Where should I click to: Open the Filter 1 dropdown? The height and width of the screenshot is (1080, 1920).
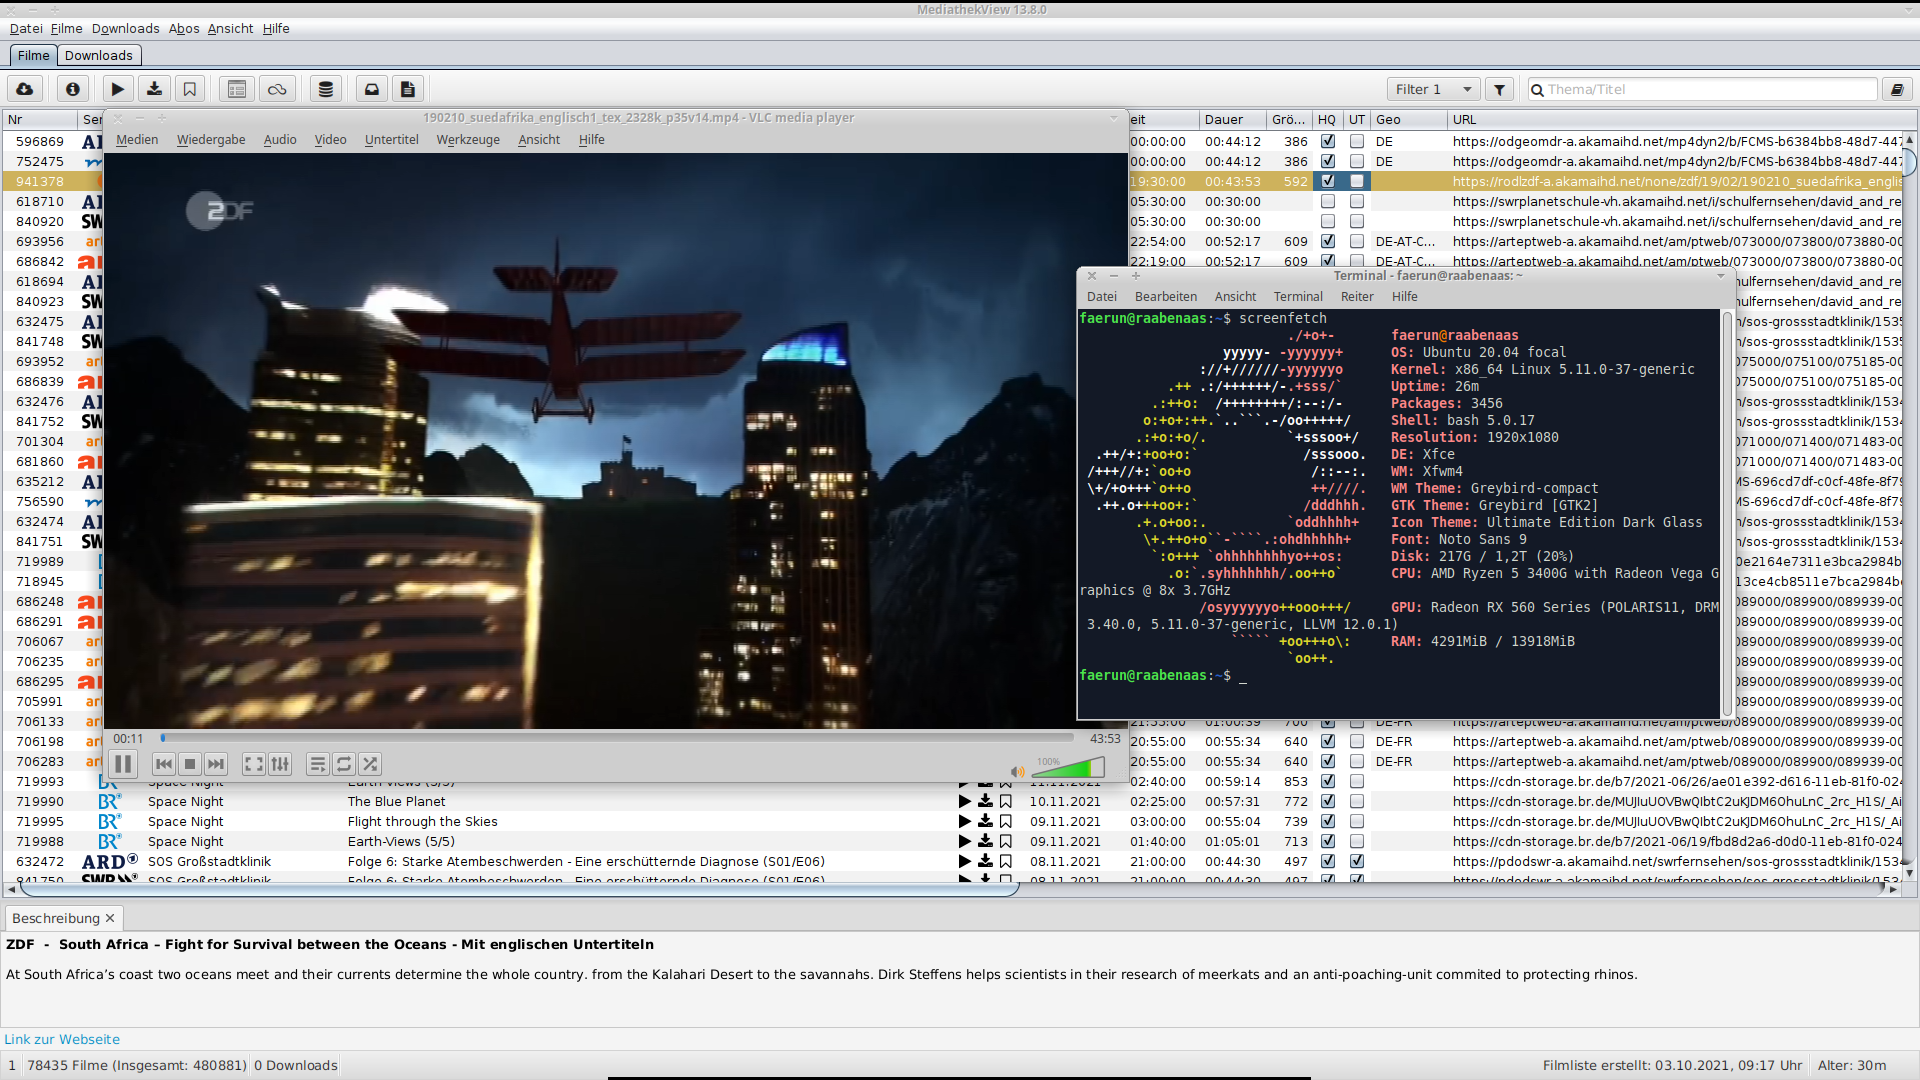[x=1433, y=90]
